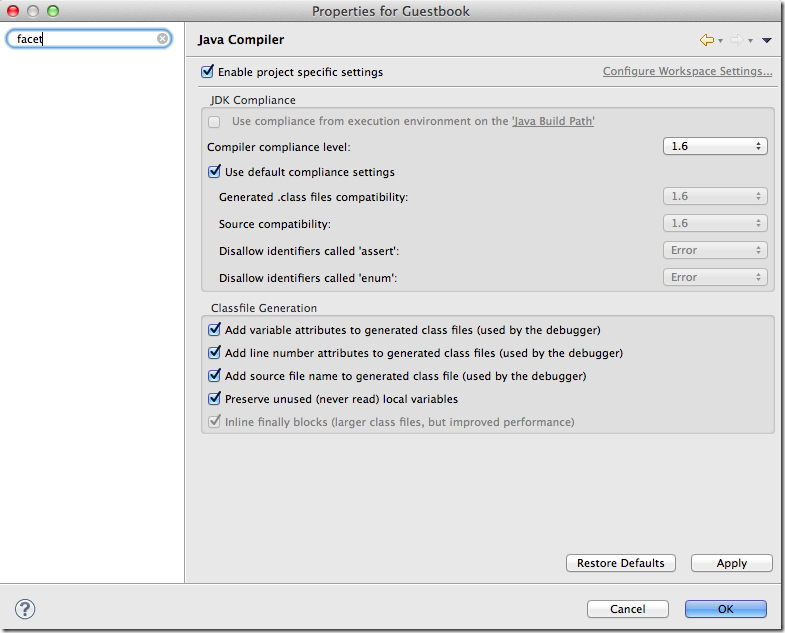This screenshot has width=785, height=633.
Task: Toggle Use default compliance settings
Action: coord(214,172)
